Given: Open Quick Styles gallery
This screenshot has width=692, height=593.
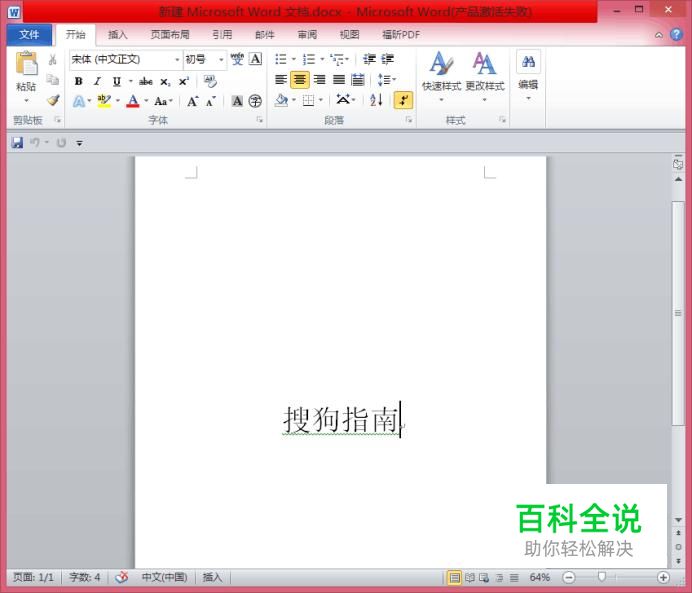Looking at the screenshot, I should [441, 76].
